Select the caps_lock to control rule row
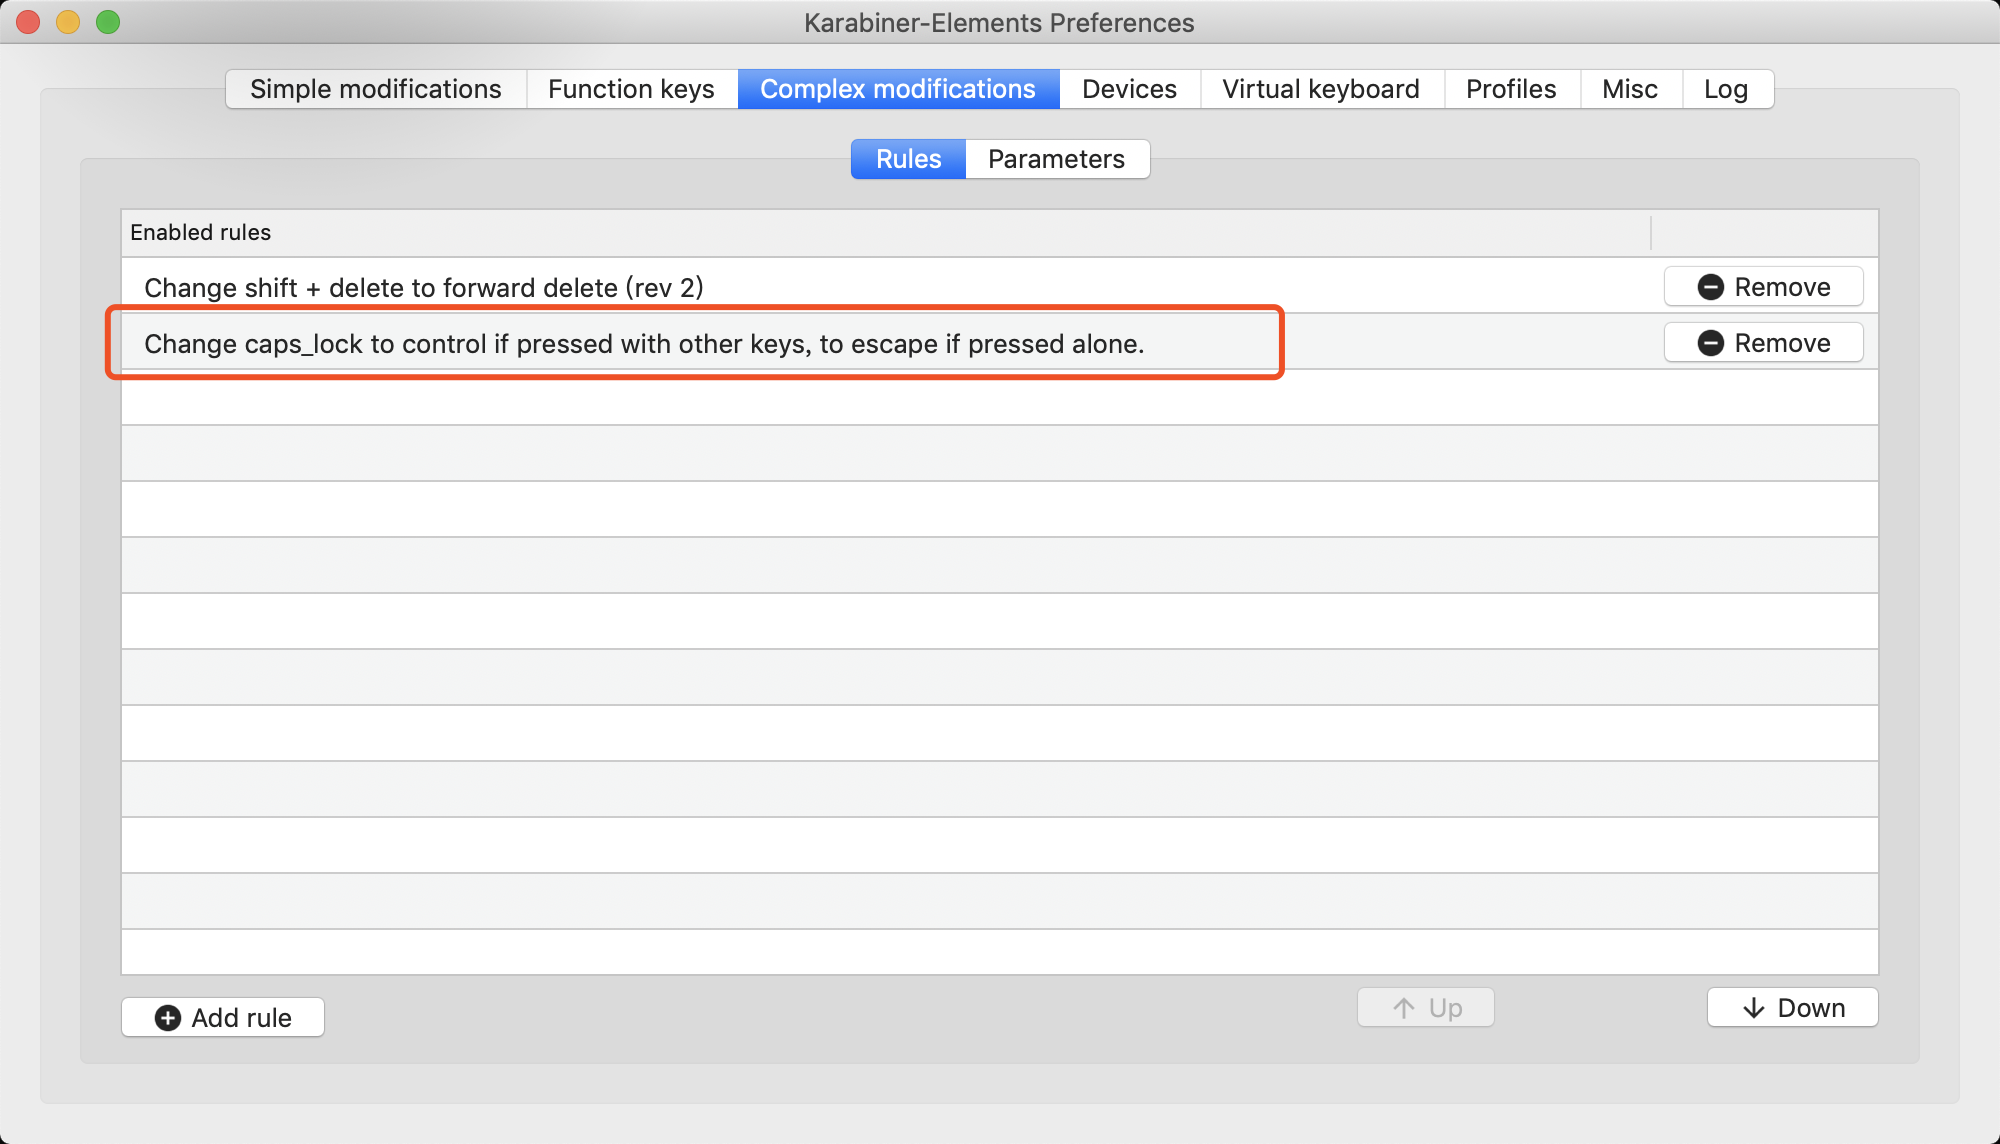Screen dimensions: 2000x1144 tap(644, 344)
